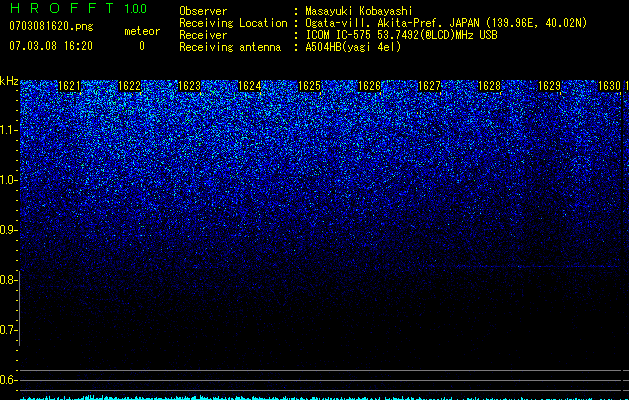Screen dimensions: 629x400
Task: Click the 0.6 kHz frequency axis label
Action: tap(9, 380)
